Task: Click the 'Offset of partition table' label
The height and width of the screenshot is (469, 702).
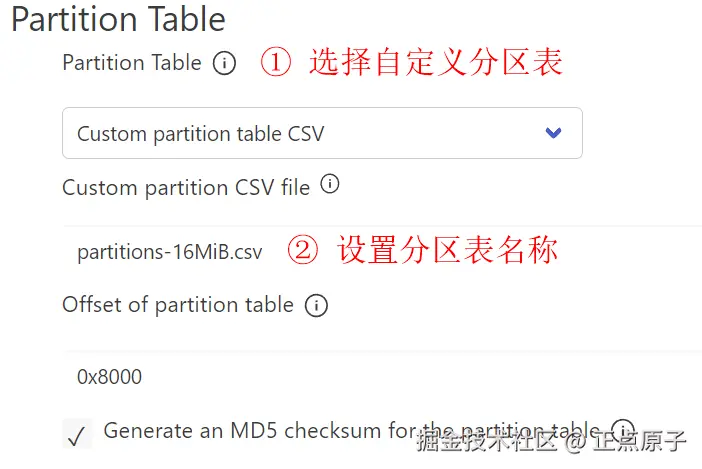Action: (178, 305)
